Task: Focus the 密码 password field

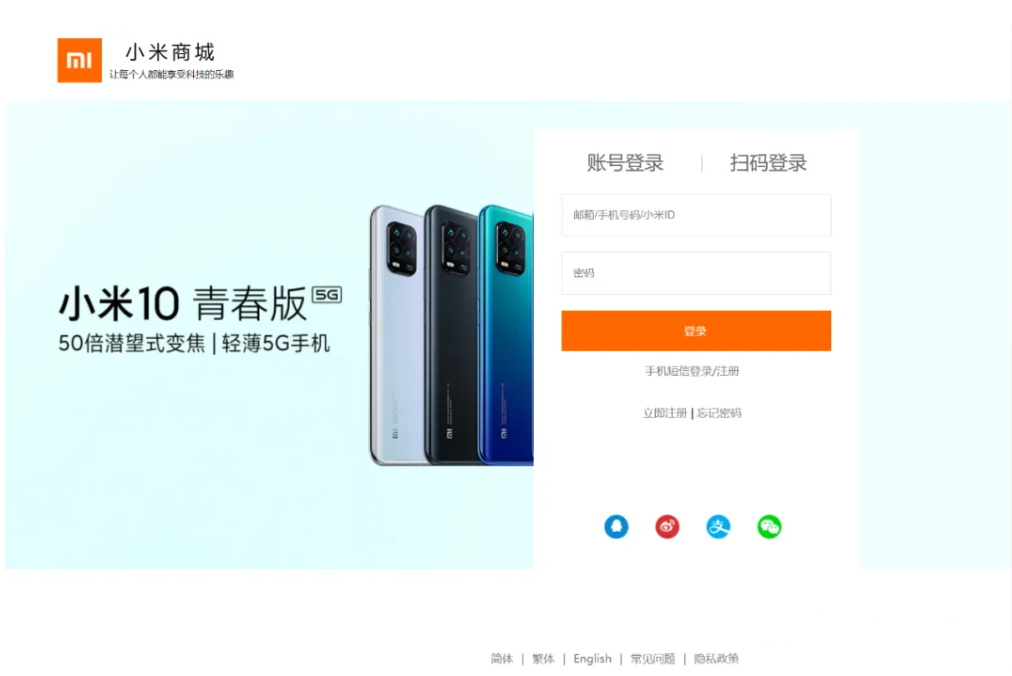Action: (696, 273)
